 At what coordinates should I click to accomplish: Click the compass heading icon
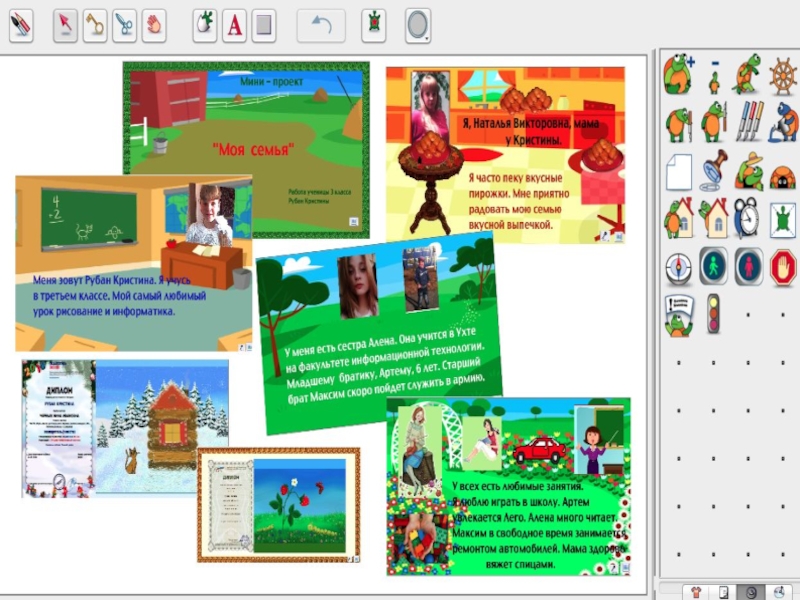tap(679, 268)
